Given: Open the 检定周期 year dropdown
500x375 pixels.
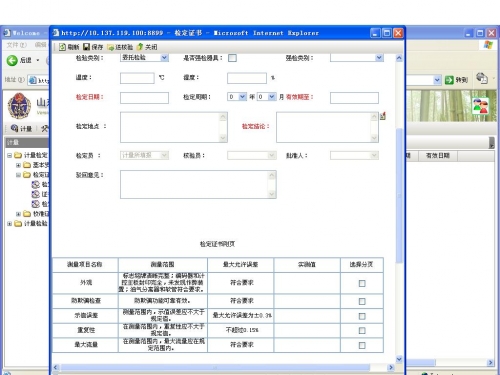Looking at the screenshot, I should (243, 97).
